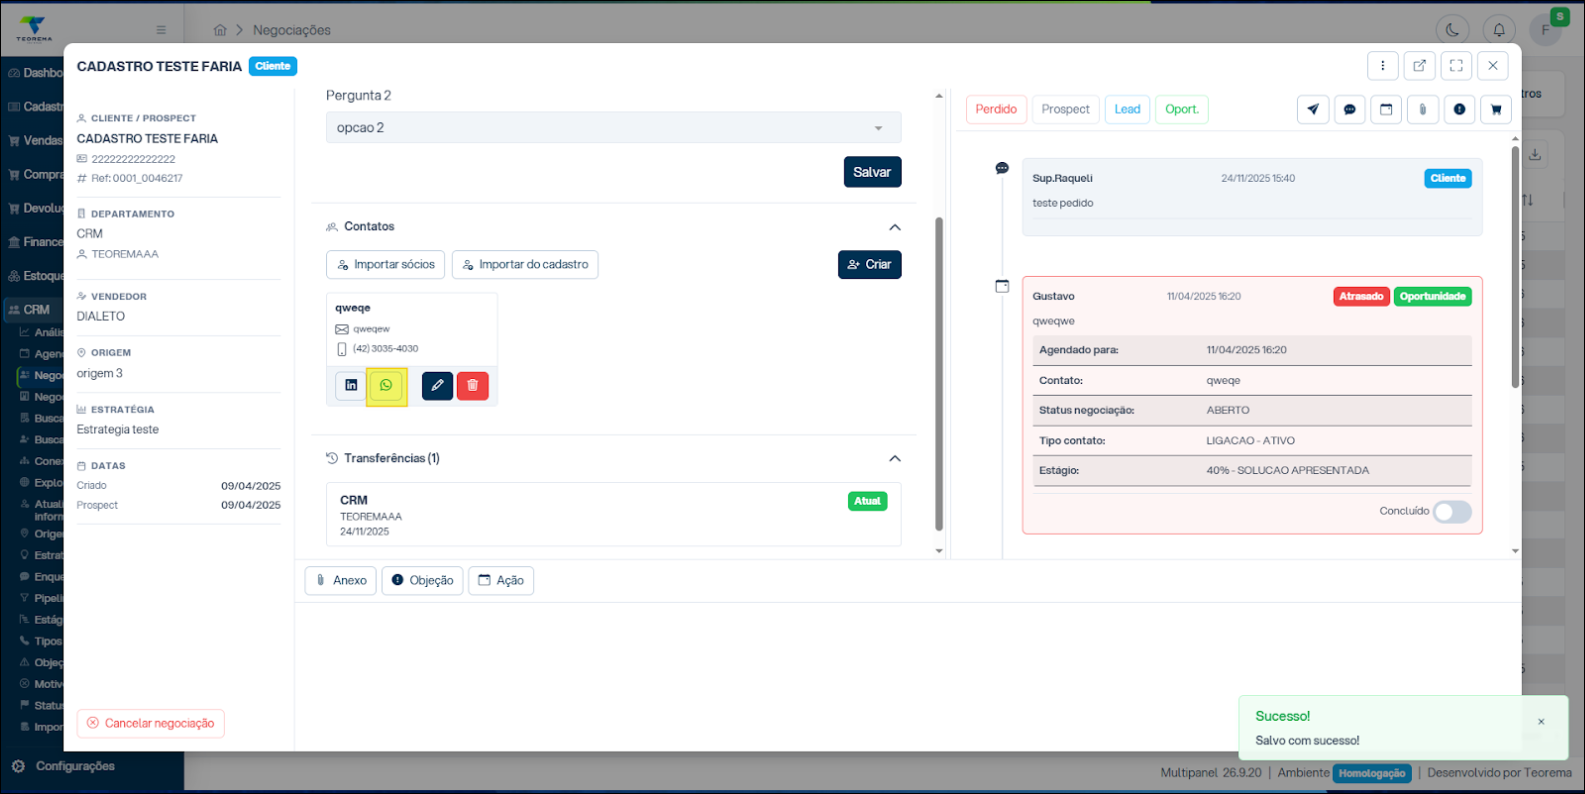
Task: Open LinkedIn for contact qweqe
Action: click(351, 385)
